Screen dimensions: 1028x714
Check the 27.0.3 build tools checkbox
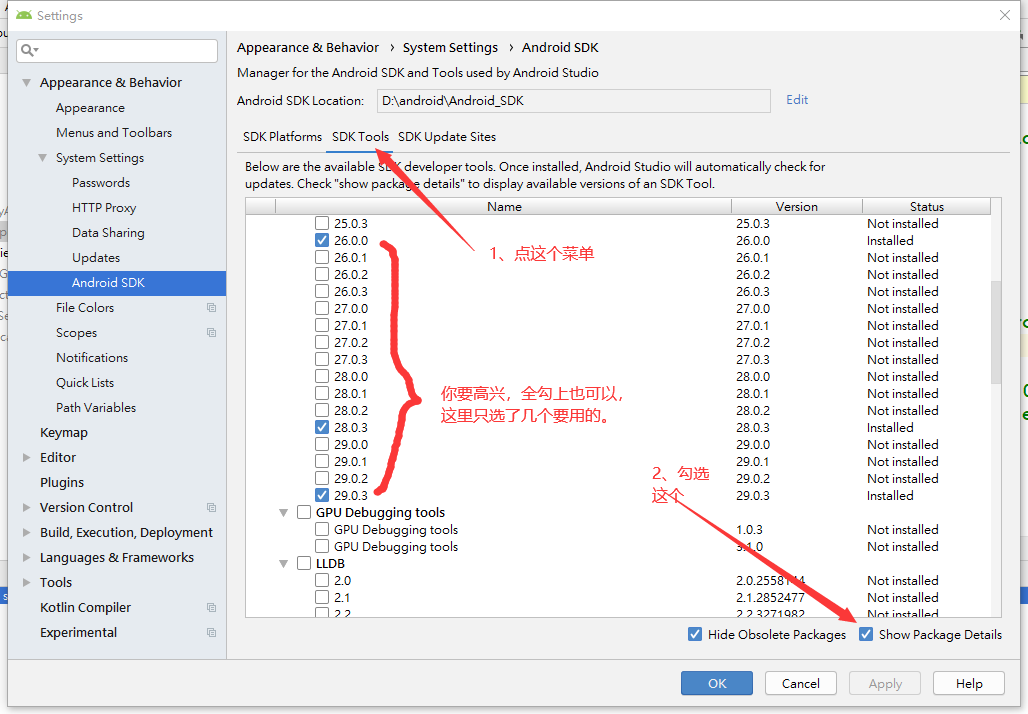322,359
